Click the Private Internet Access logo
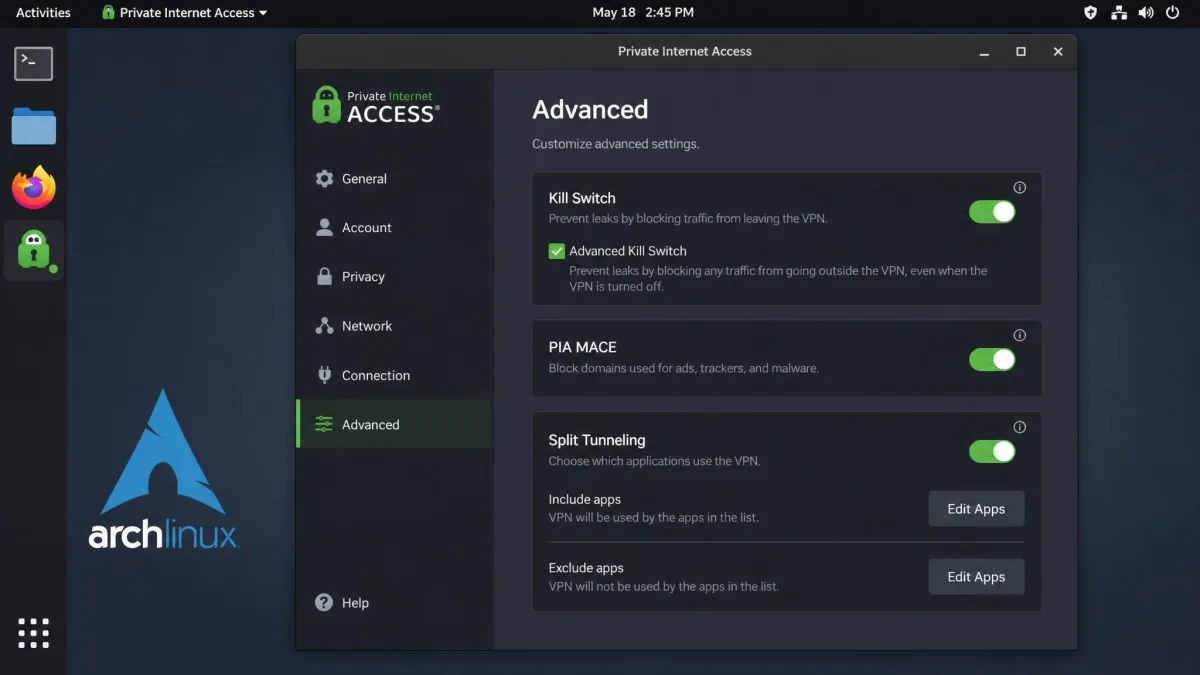This screenshot has height=675, width=1200. click(x=375, y=105)
